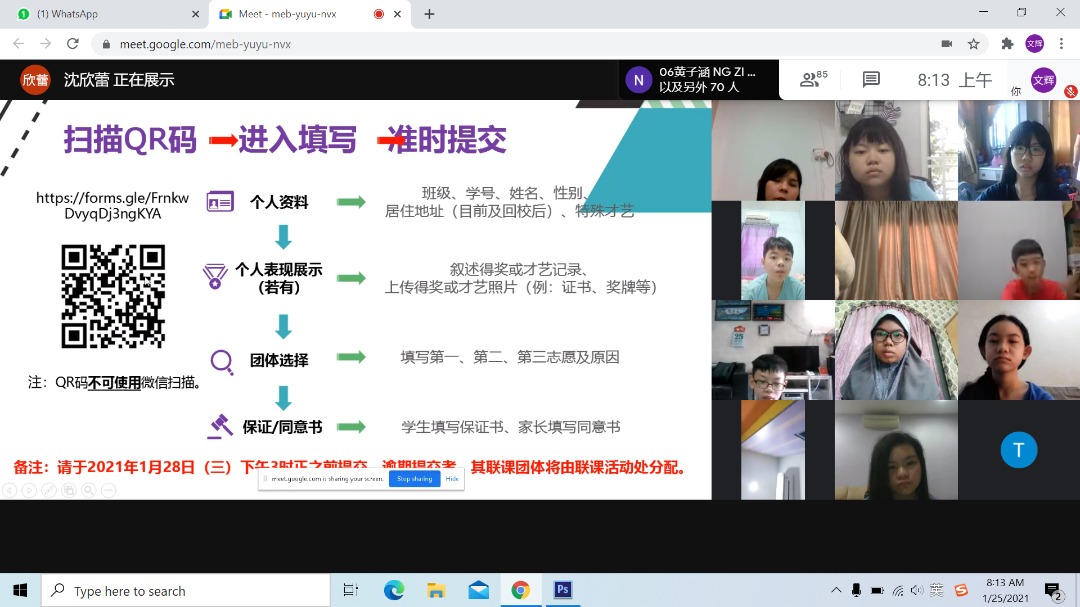
Task: Hide the screen sharing notification bar
Action: [x=452, y=479]
